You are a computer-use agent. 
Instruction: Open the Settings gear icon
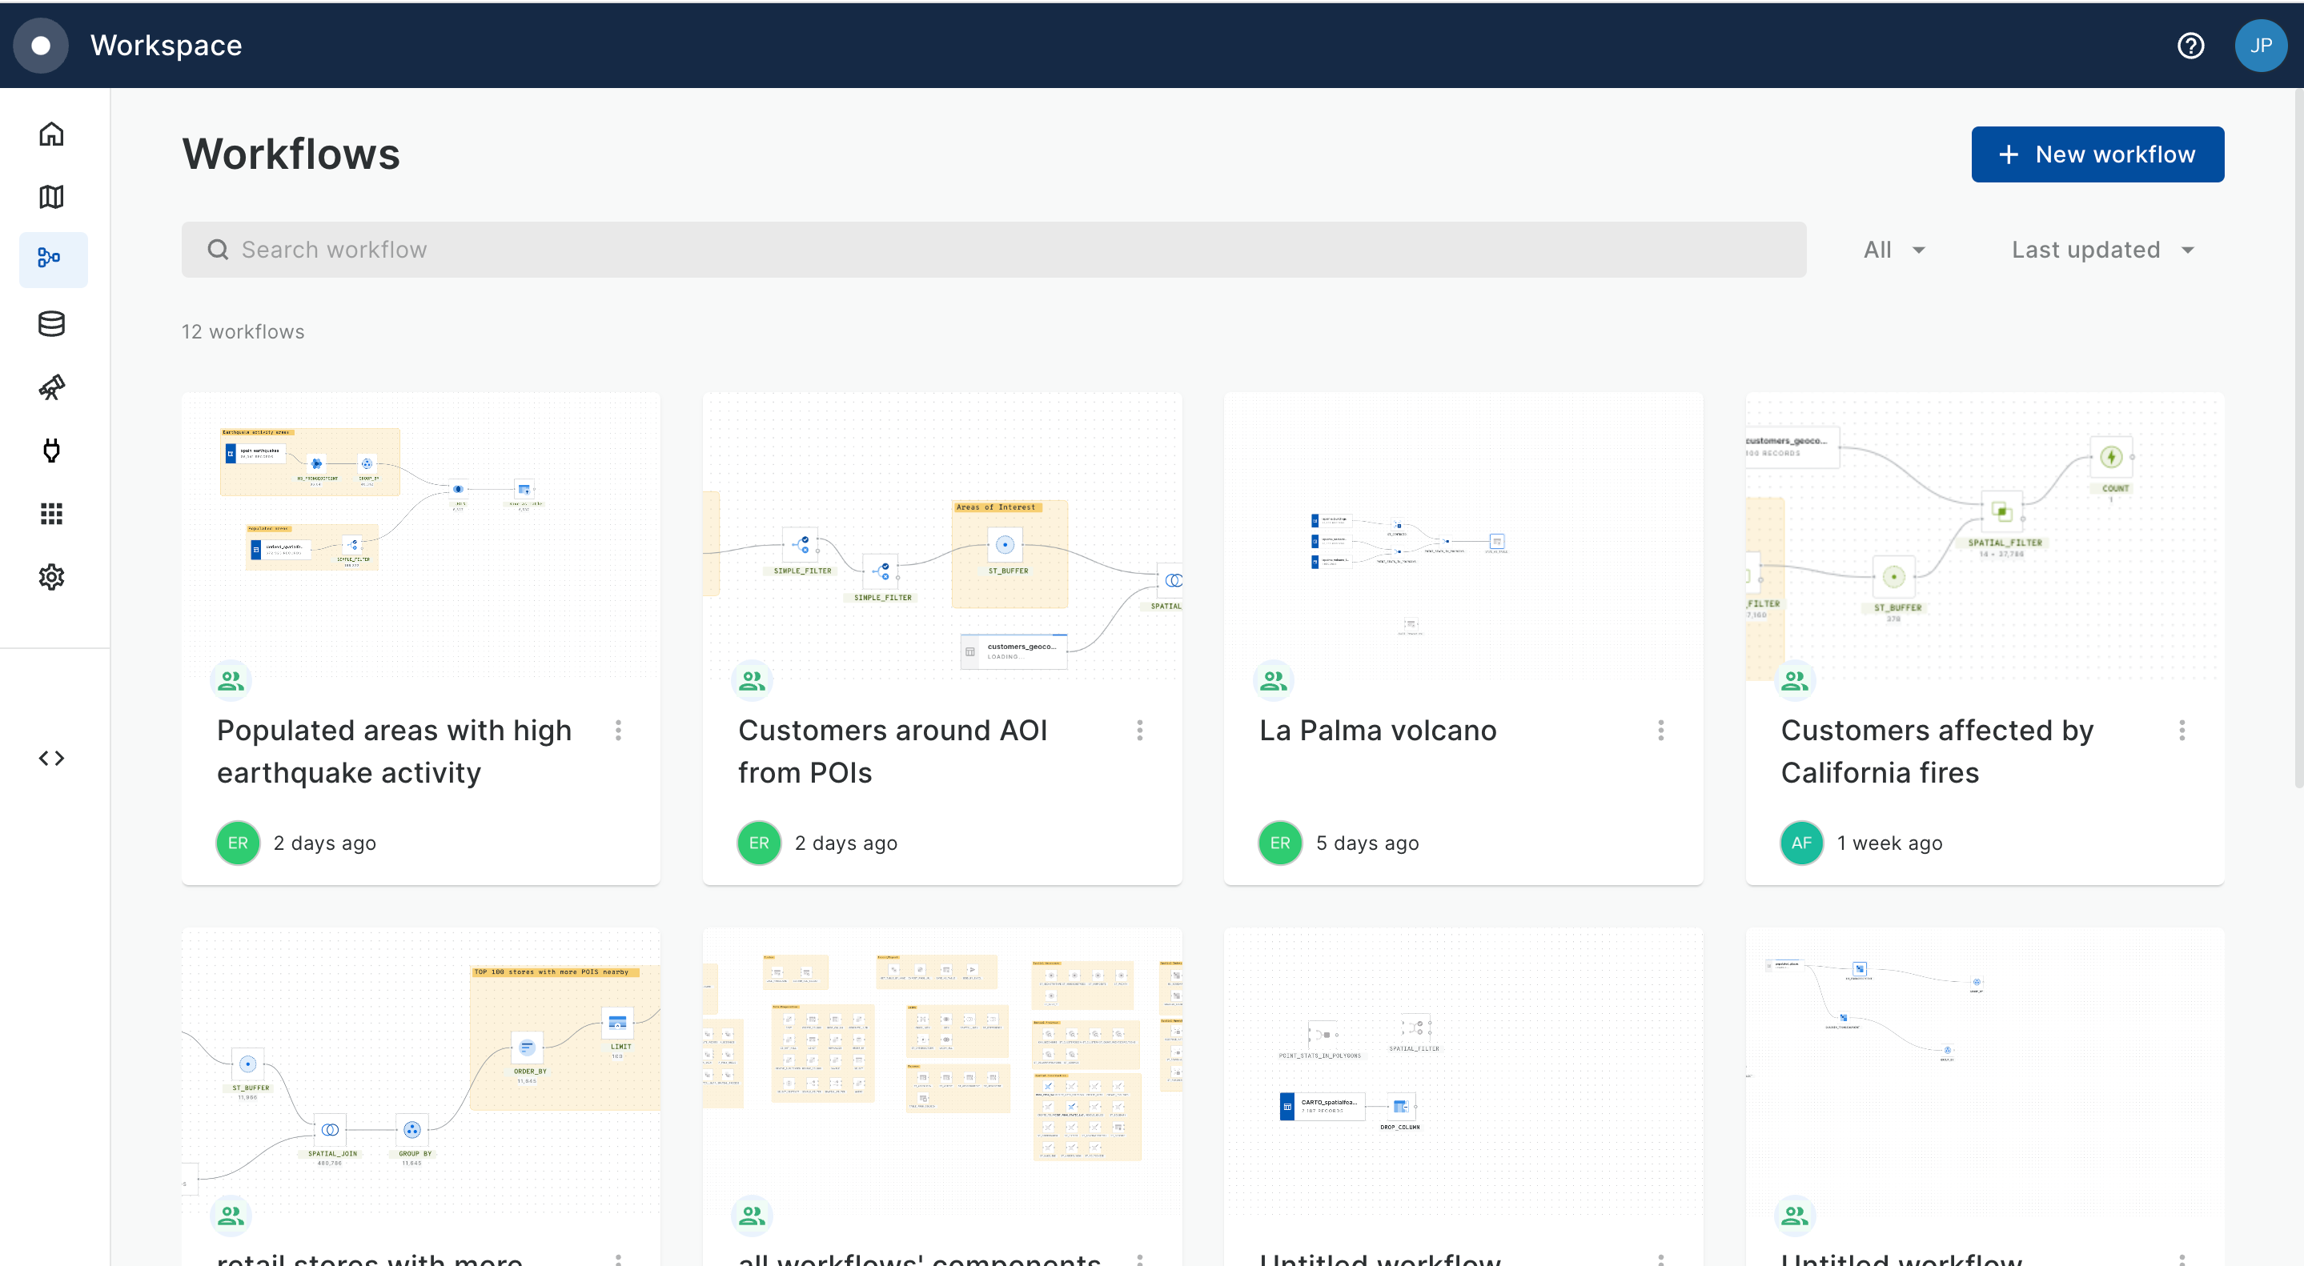point(52,577)
